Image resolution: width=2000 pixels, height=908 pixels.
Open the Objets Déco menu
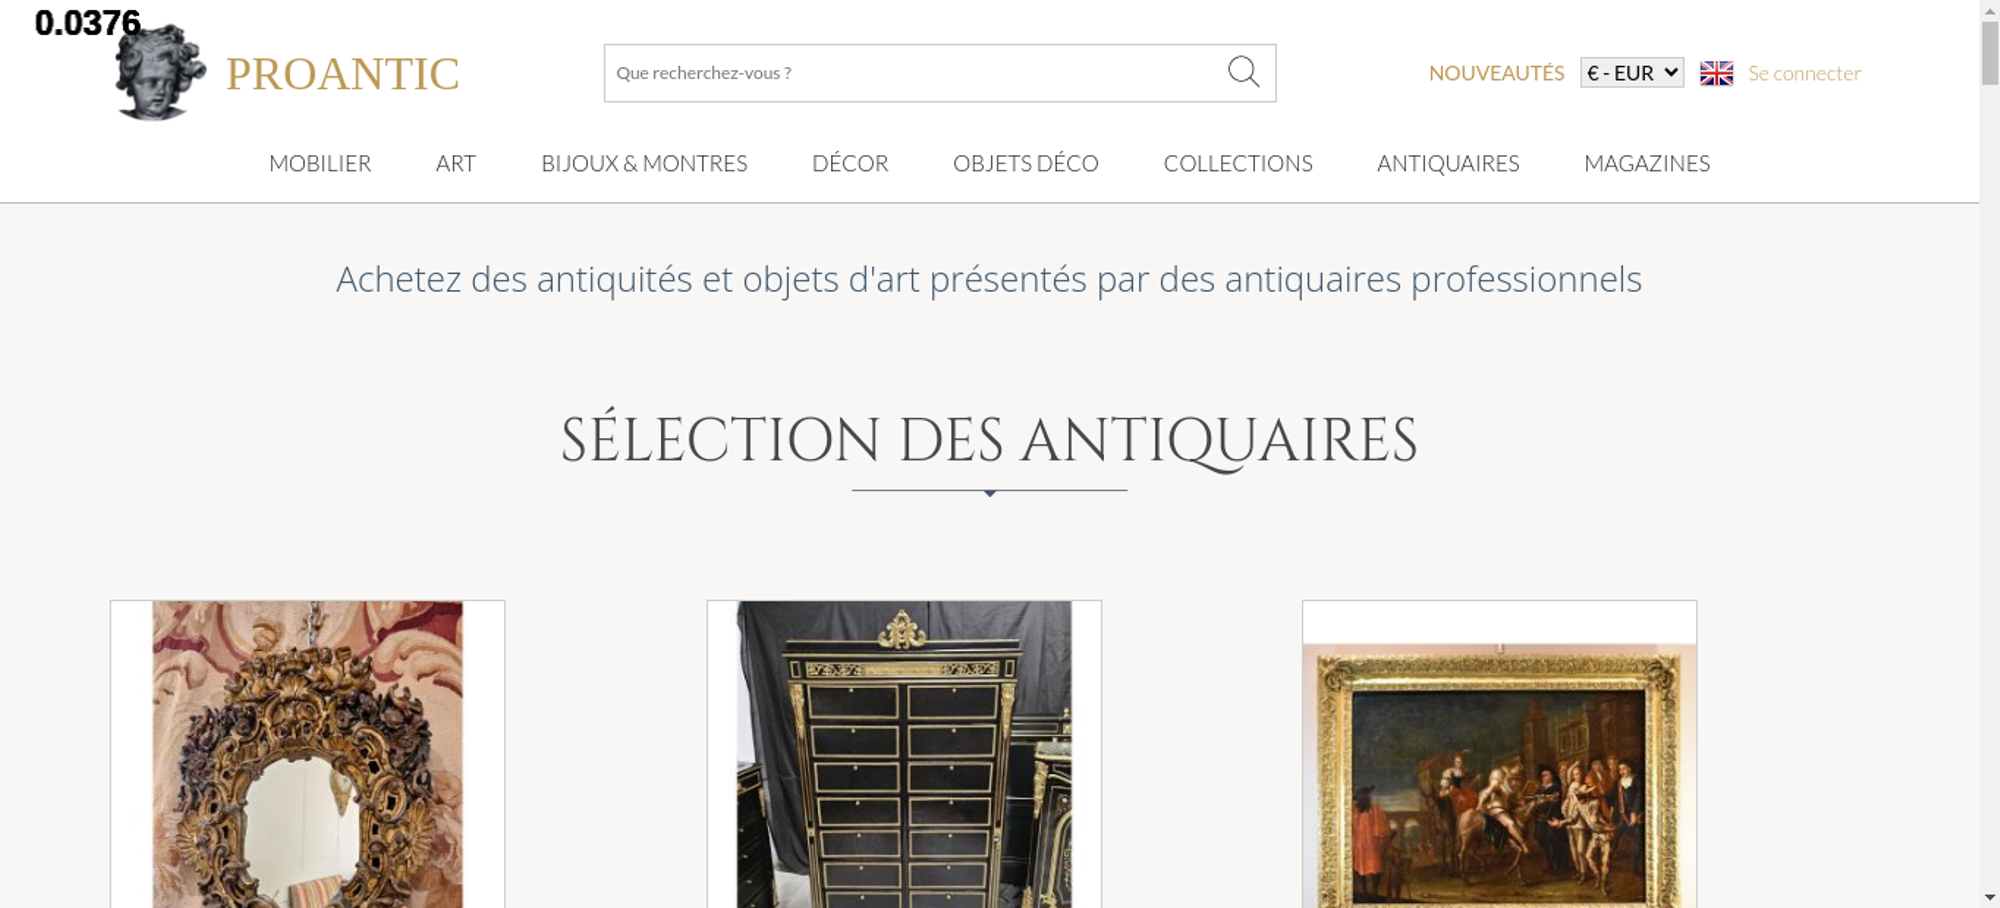point(1026,163)
